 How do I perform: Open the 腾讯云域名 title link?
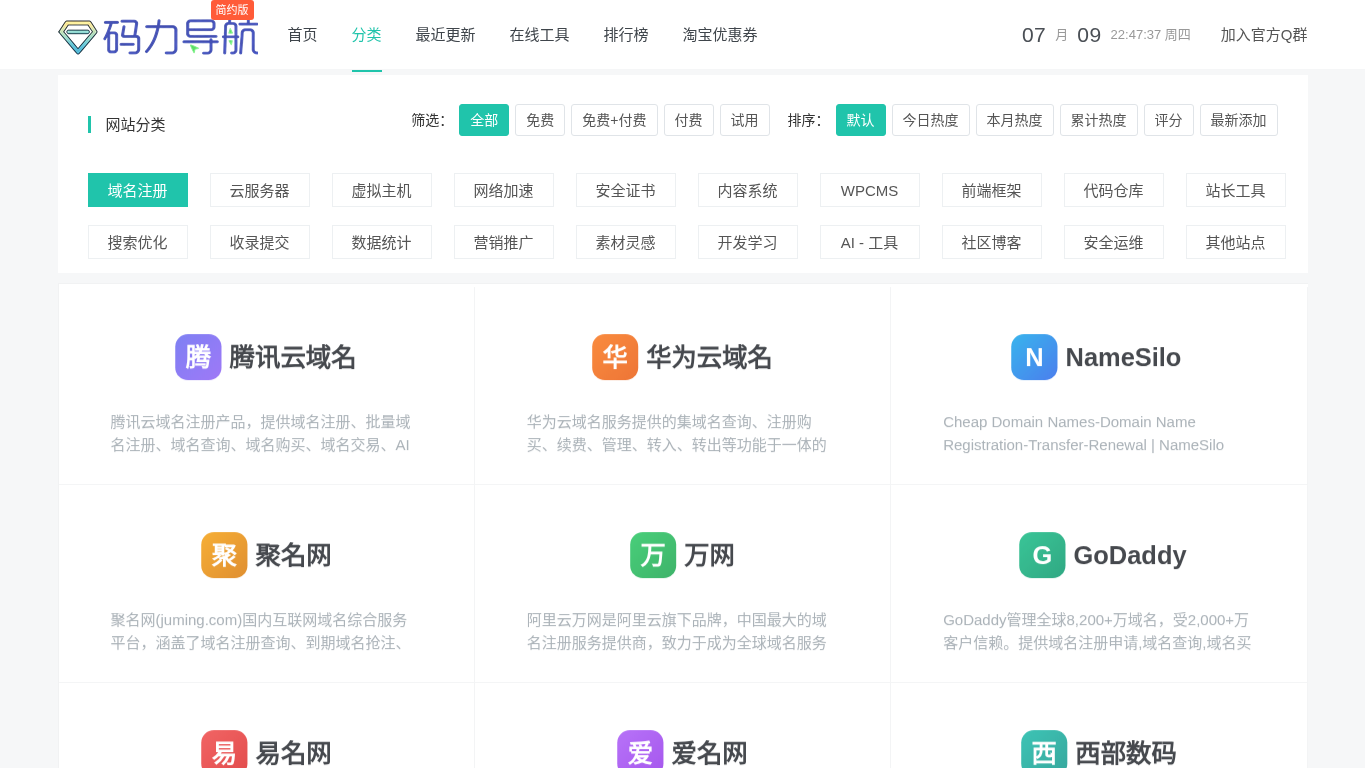292,357
